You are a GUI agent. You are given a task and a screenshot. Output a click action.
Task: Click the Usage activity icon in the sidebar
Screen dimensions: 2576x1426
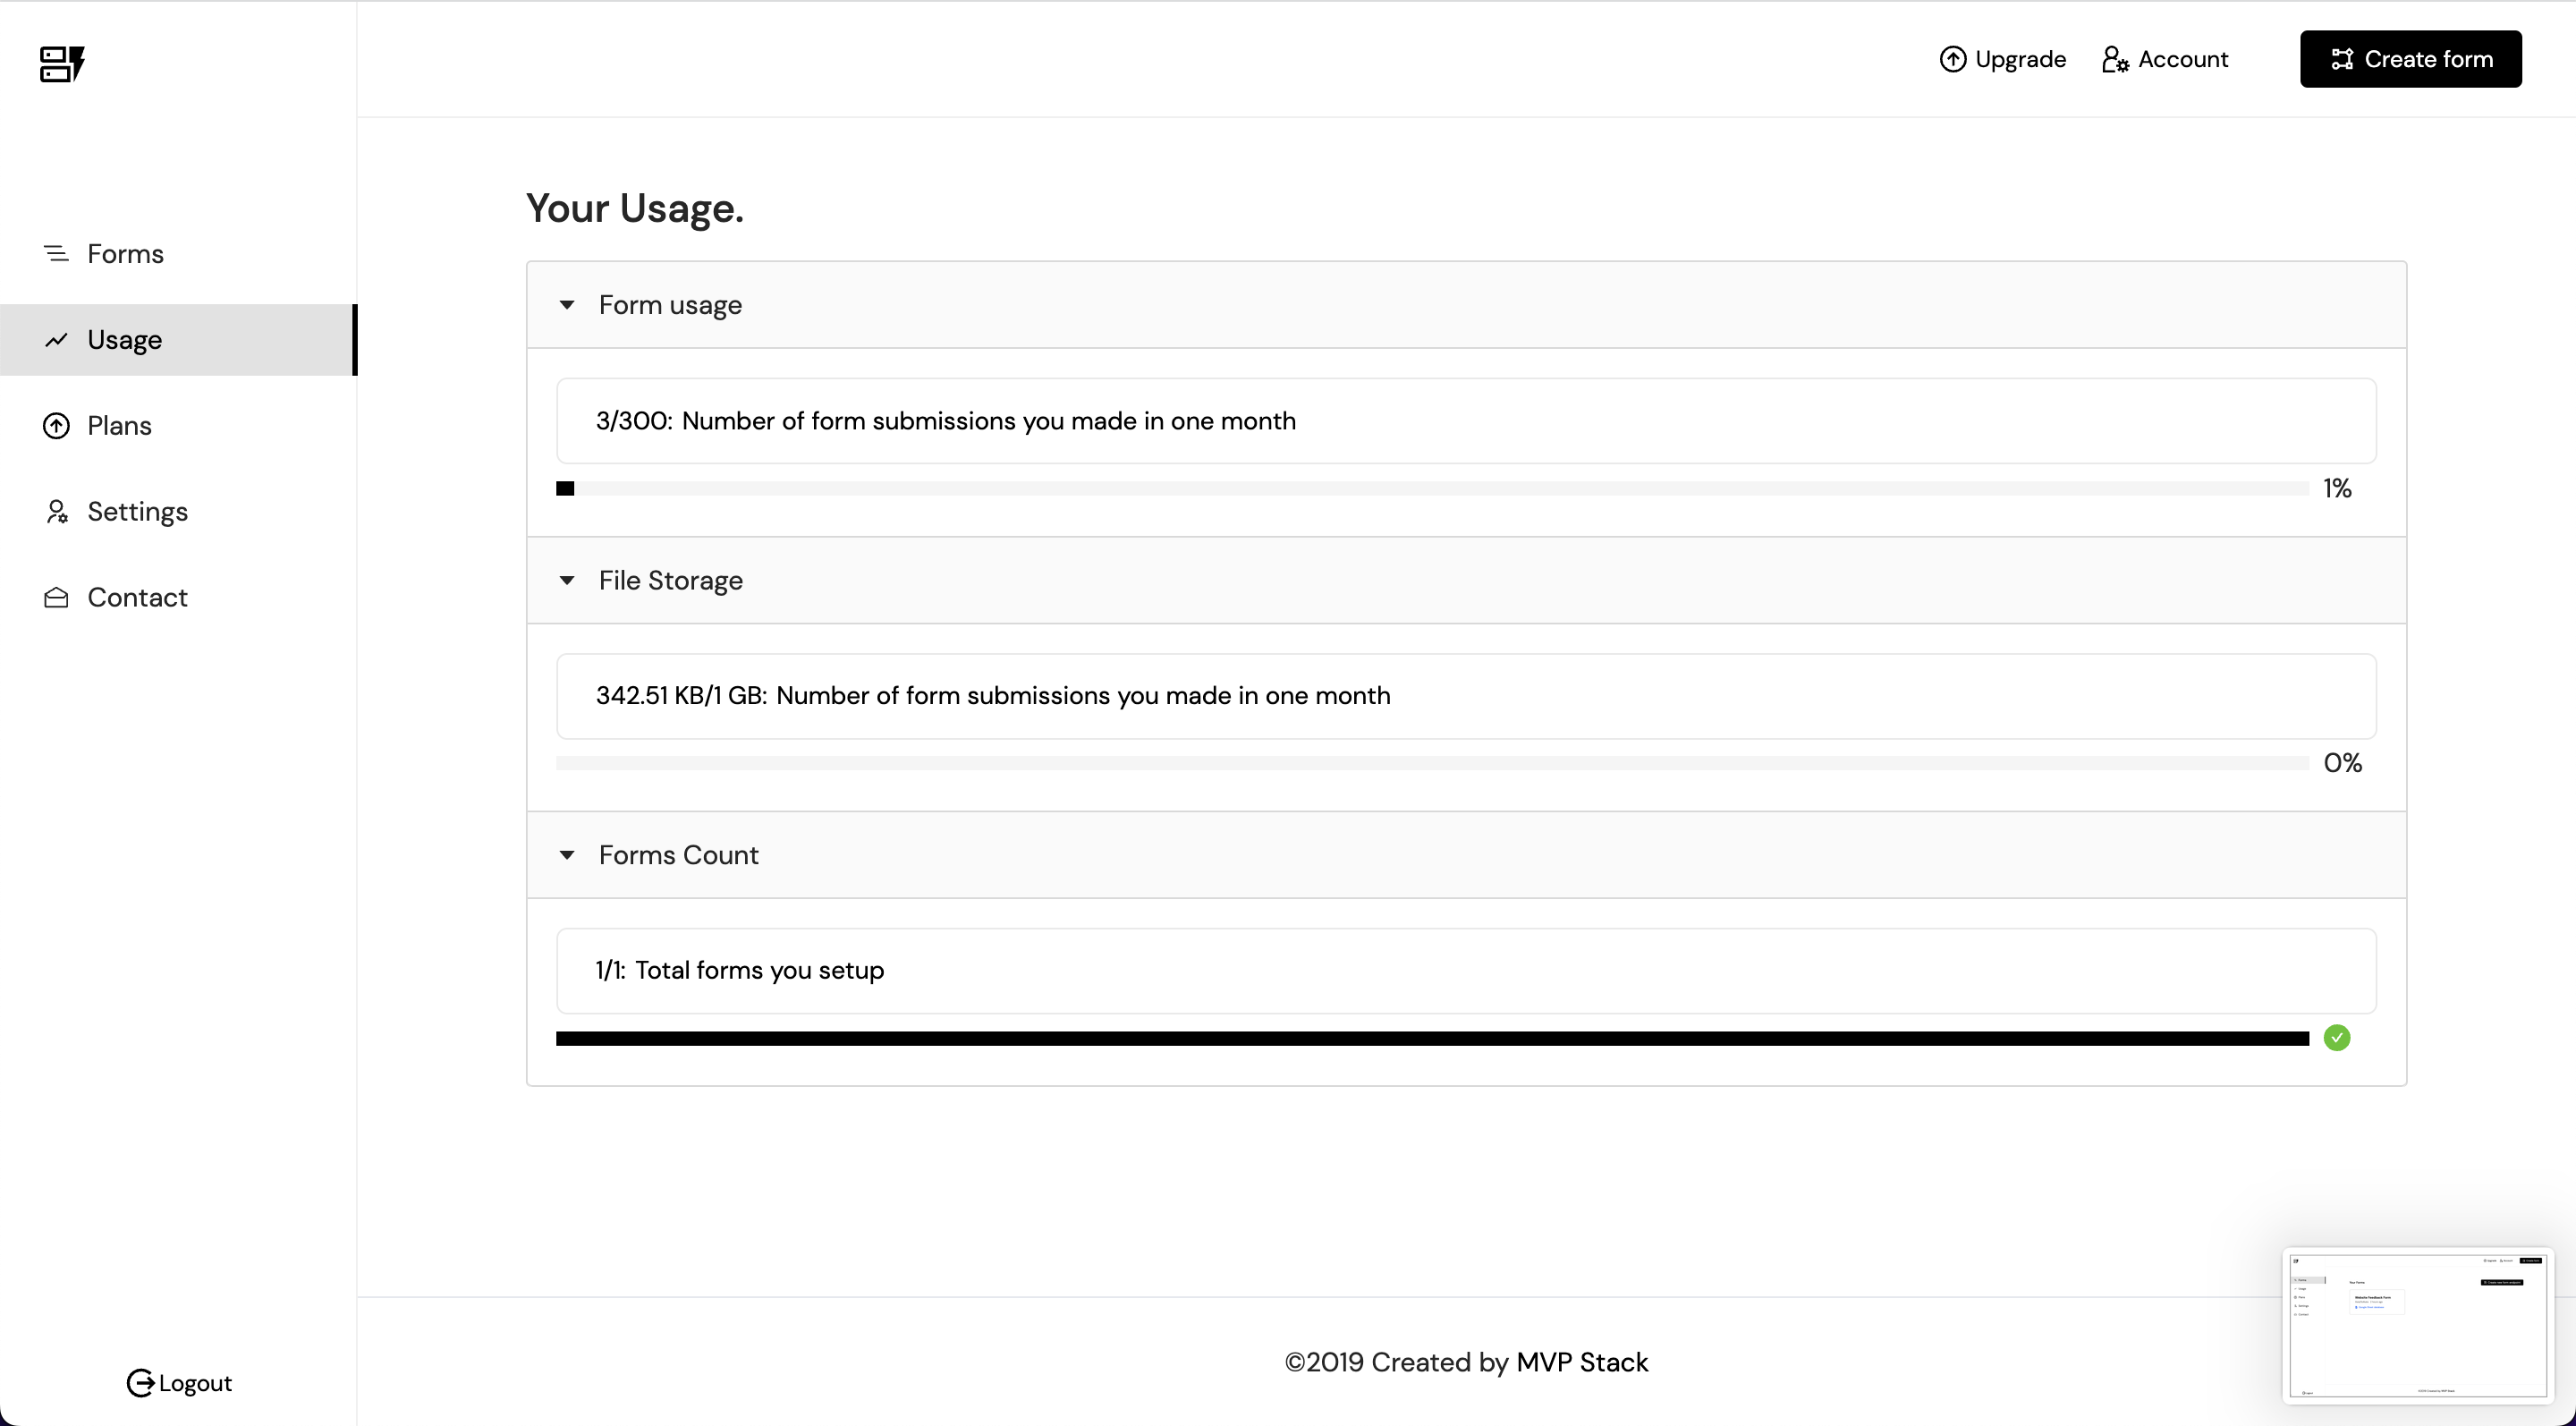coord(56,339)
